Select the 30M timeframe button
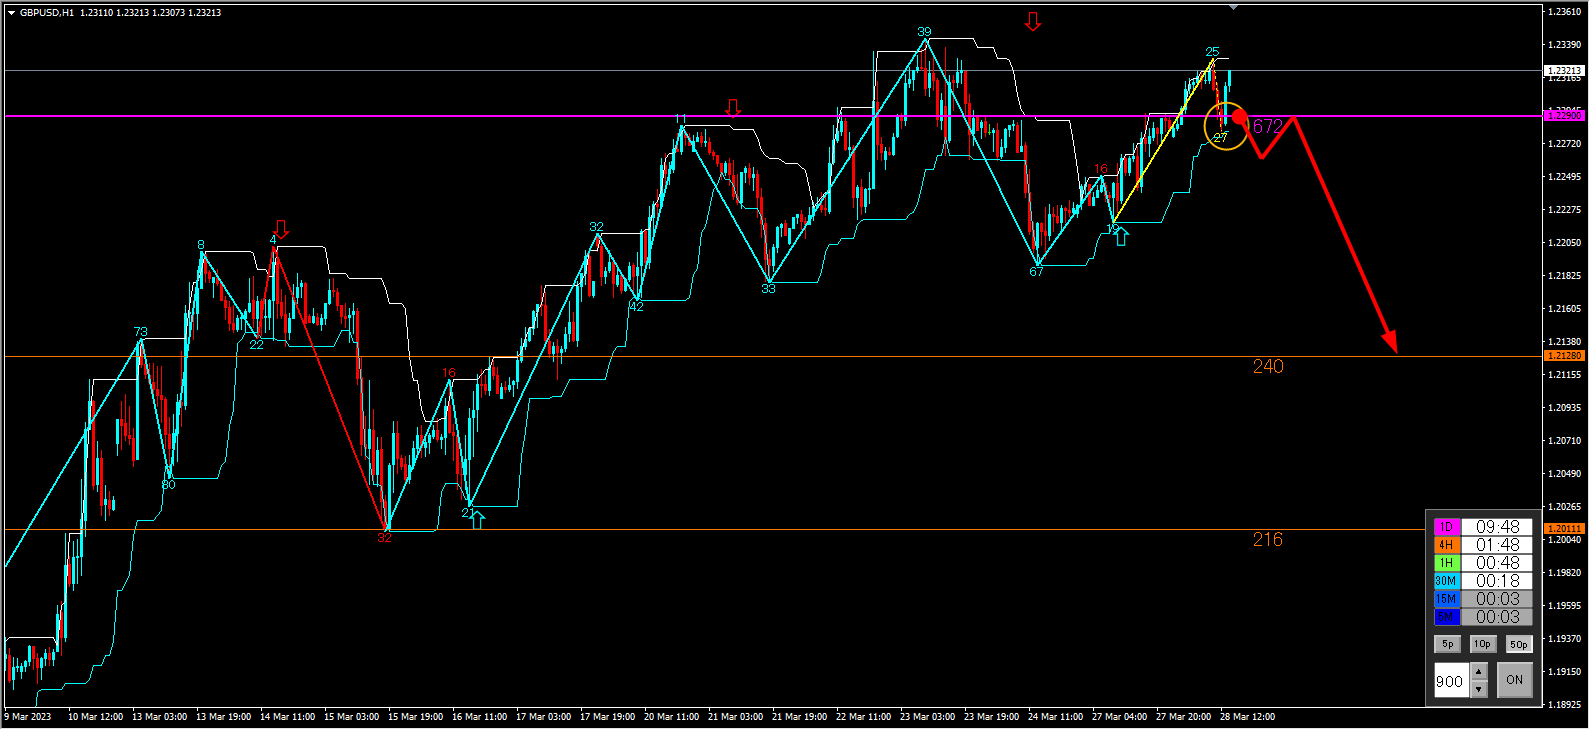Viewport: 1590px width, 730px height. (1446, 581)
